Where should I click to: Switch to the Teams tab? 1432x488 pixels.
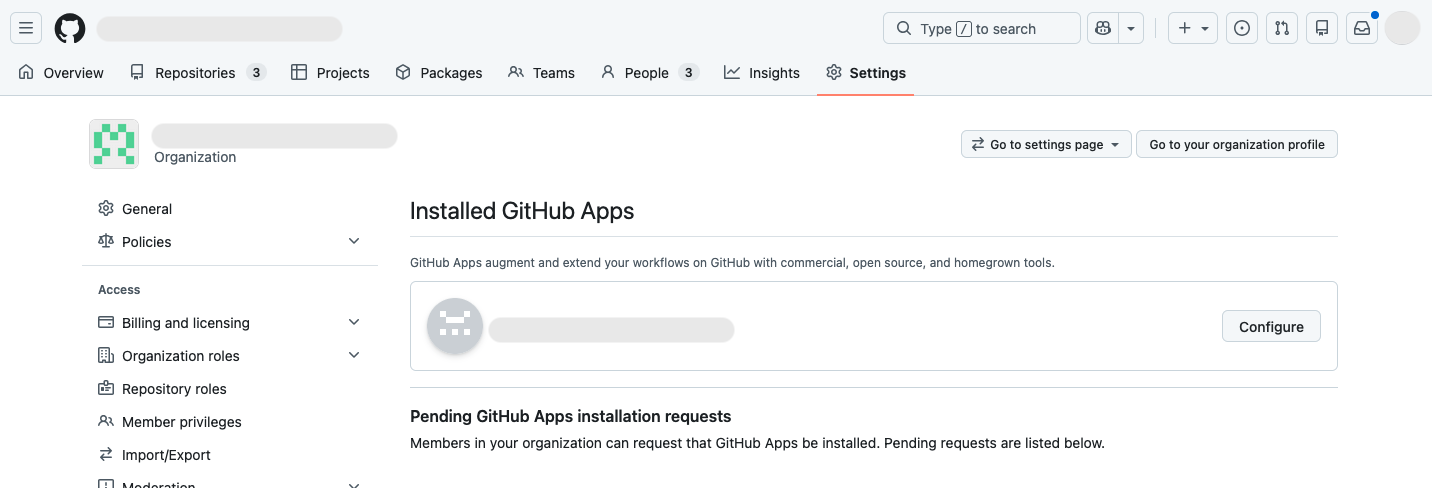click(541, 73)
